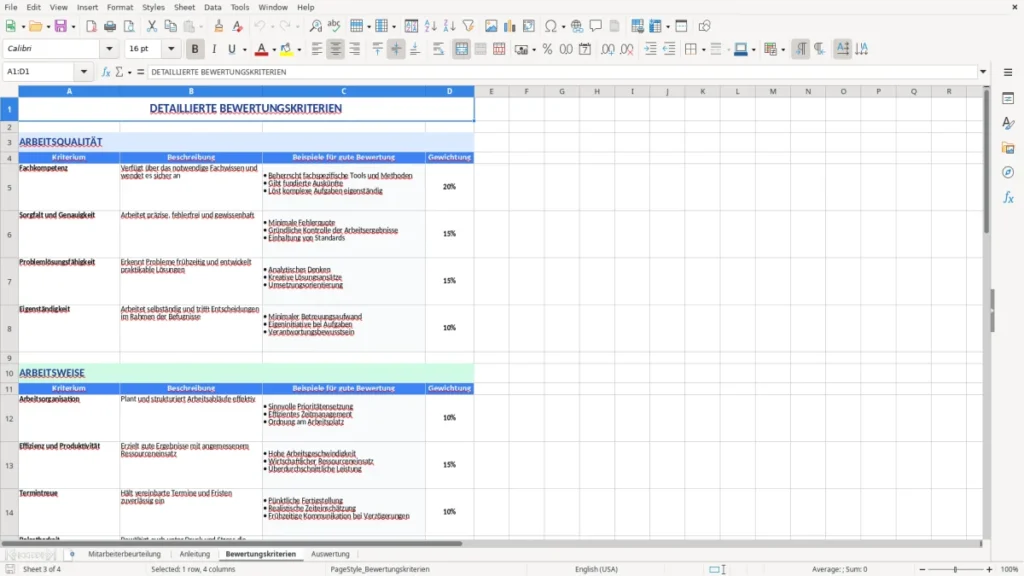1024x576 pixels.
Task: Toggle Center Horizontally alignment
Action: point(336,49)
